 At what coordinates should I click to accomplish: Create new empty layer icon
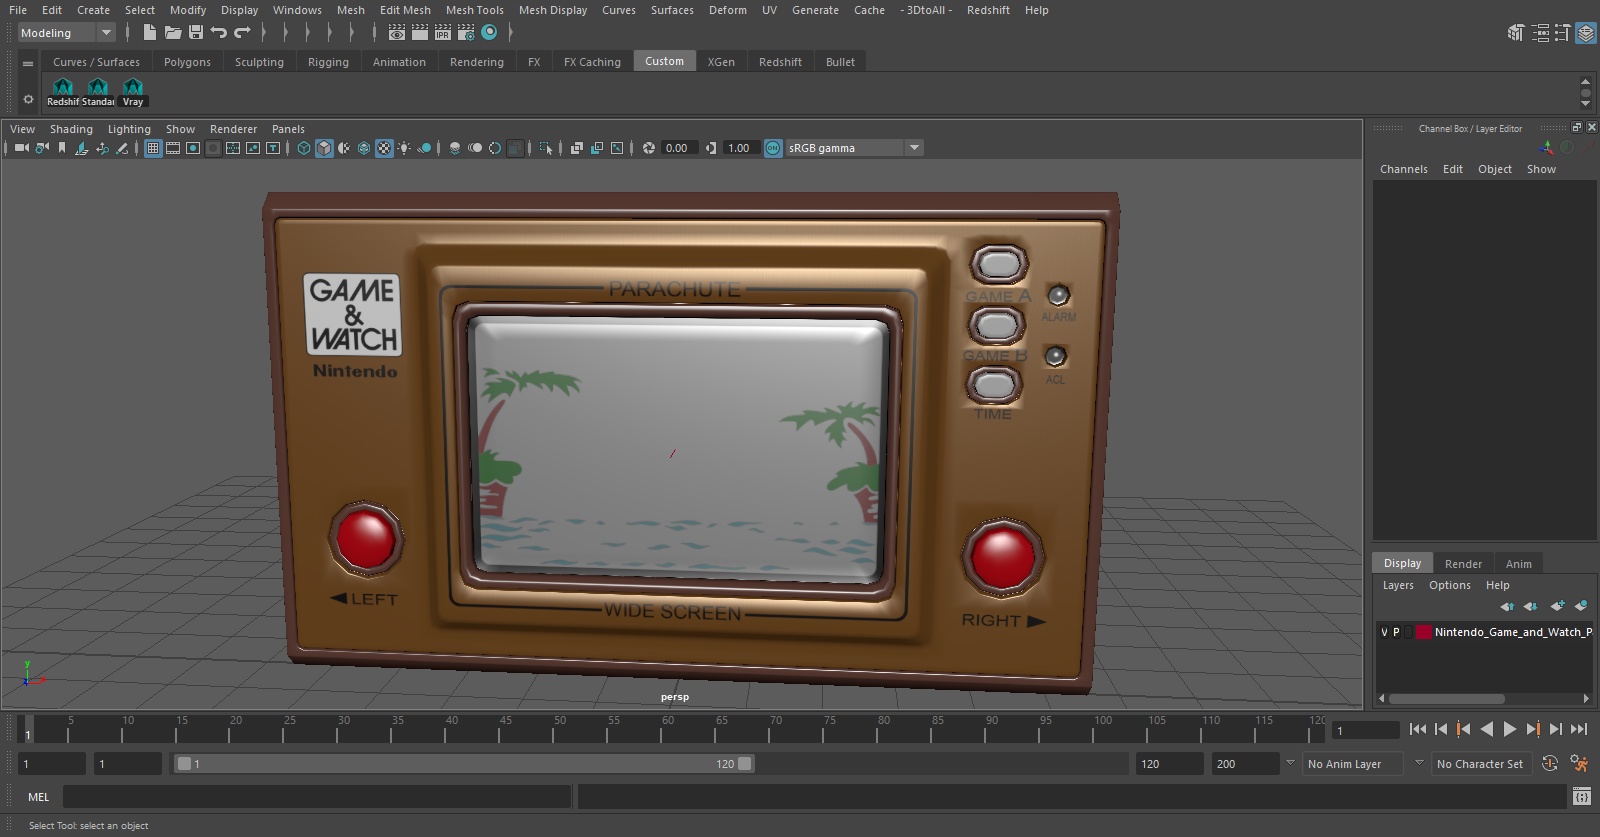coord(1557,606)
